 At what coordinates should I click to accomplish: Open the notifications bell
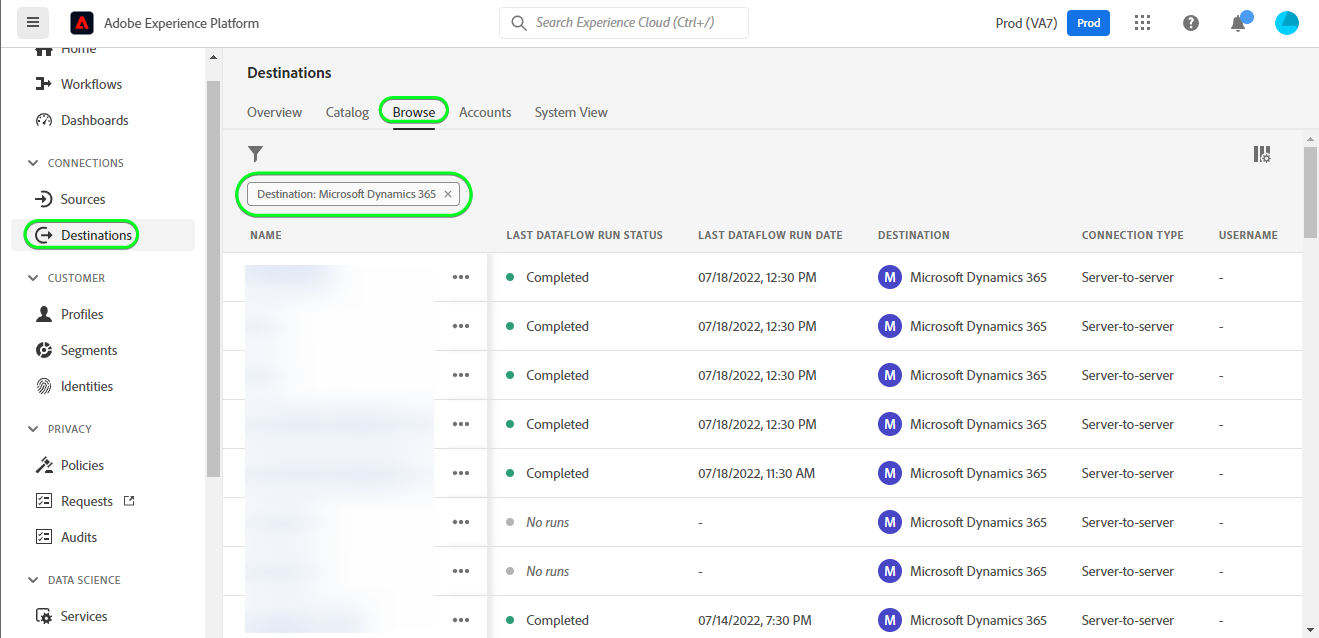tap(1238, 23)
